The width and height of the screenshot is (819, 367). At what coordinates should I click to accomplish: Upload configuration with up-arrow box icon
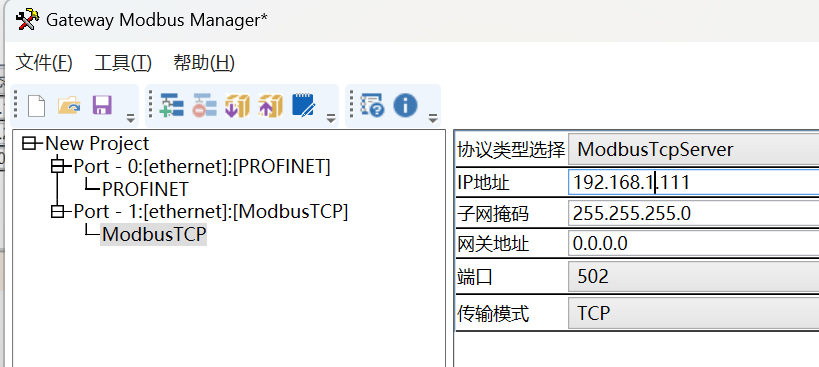270,105
